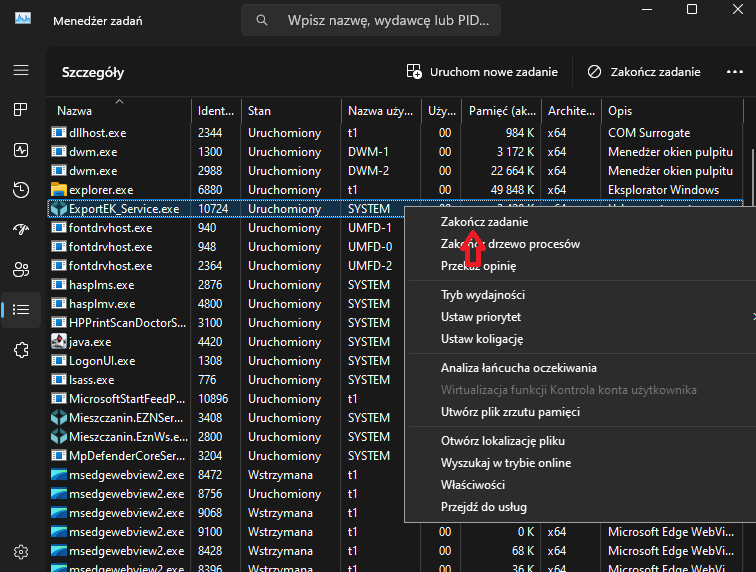
Task: Click Uruchom nowe zadanie button
Action: [x=482, y=72]
